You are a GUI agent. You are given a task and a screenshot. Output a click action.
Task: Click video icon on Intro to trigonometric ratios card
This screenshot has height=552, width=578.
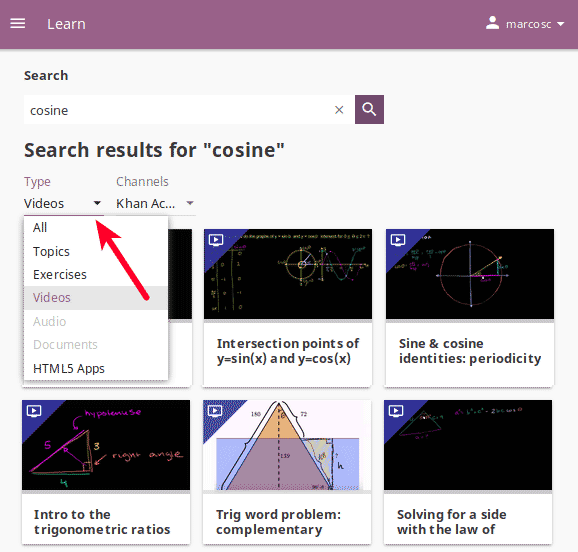[x=34, y=411]
